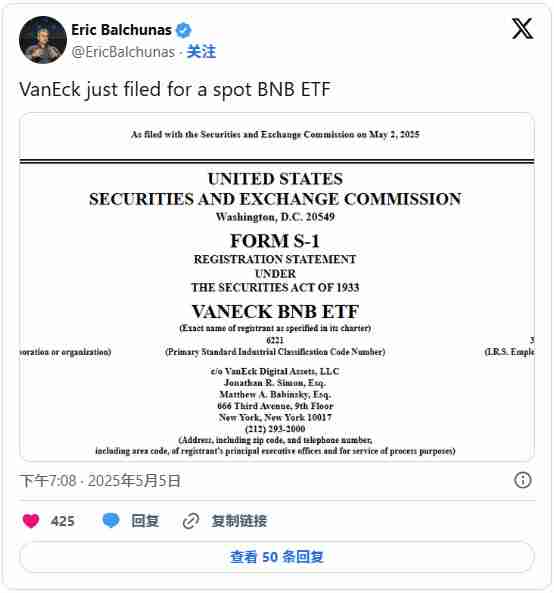Open the X logo in top corner

pyautogui.click(x=523, y=28)
